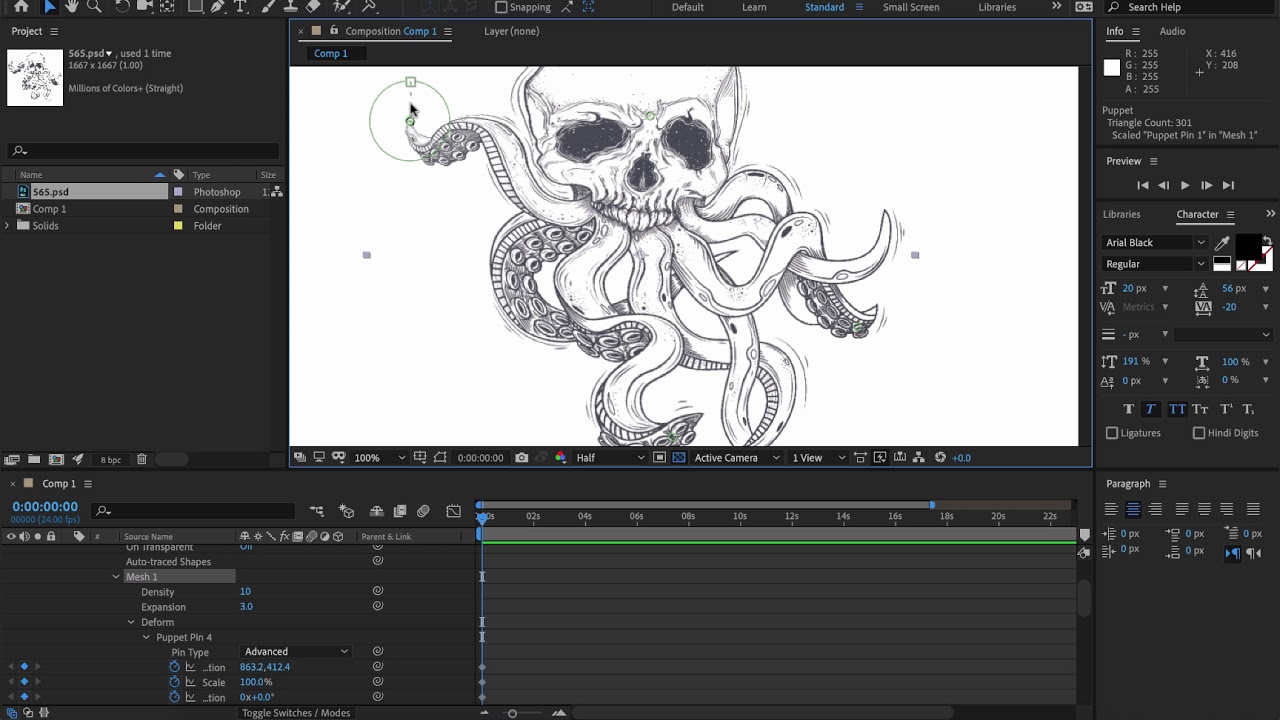1280x720 pixels.
Task: Switch to the Default workspace
Action: point(687,7)
